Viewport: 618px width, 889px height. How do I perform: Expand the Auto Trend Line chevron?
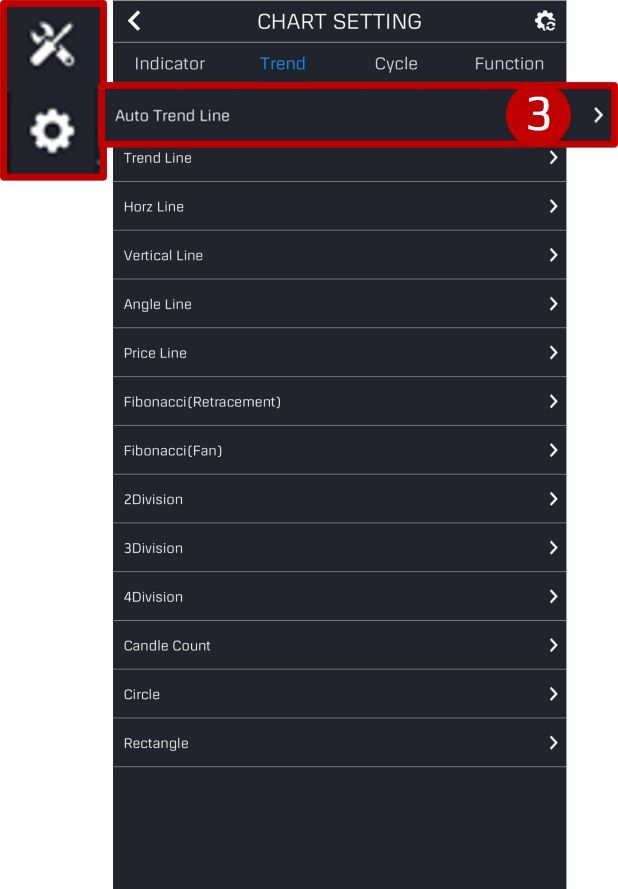coord(598,115)
